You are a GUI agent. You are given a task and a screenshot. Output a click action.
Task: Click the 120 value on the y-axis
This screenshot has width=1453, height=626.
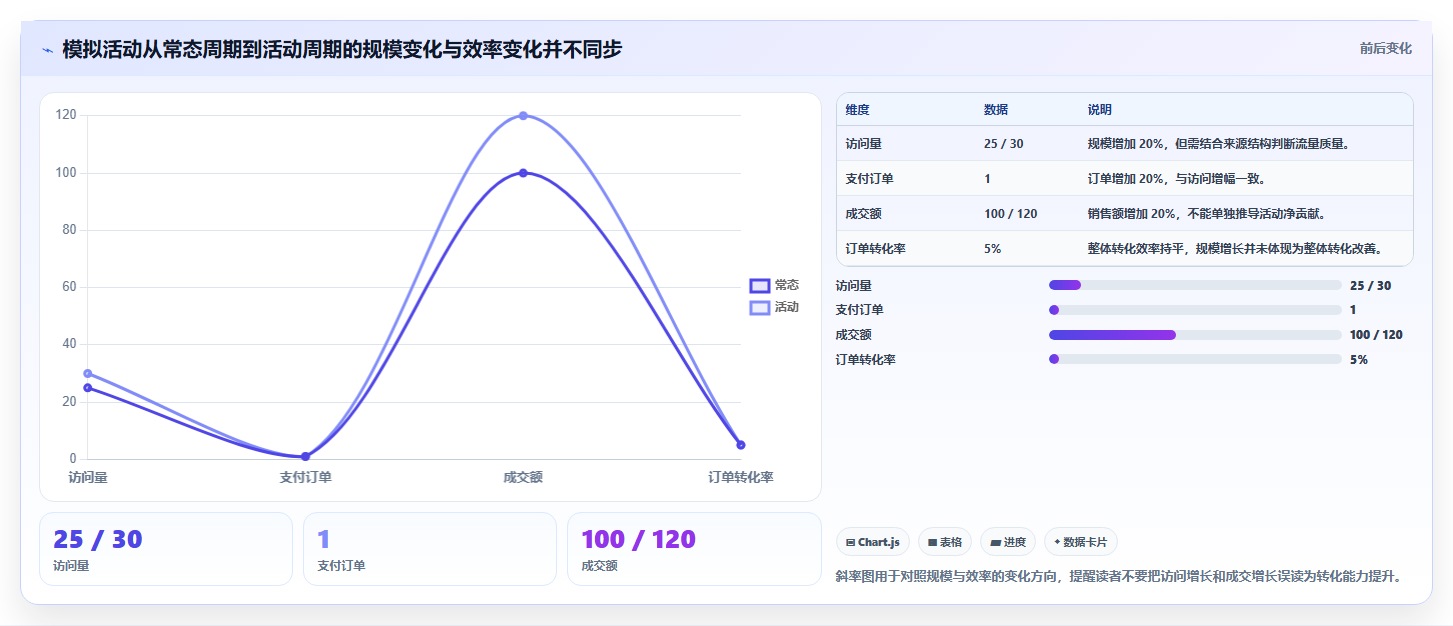pos(66,115)
